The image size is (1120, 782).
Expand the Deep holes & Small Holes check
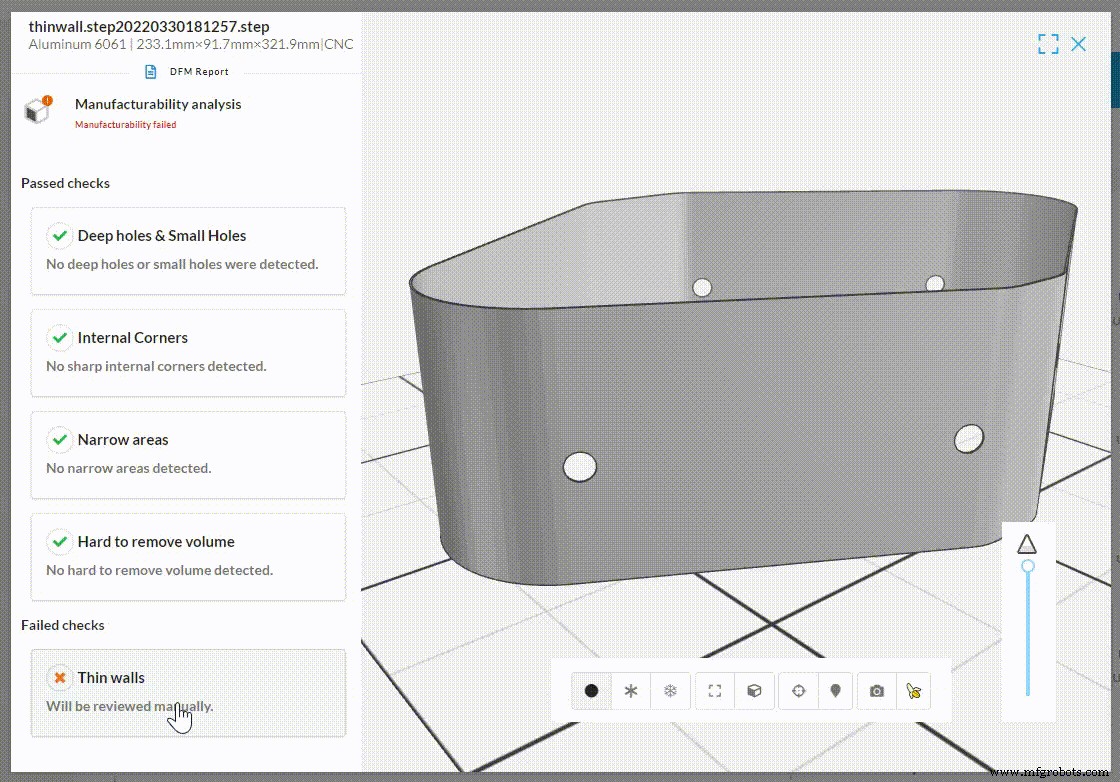click(x=188, y=250)
